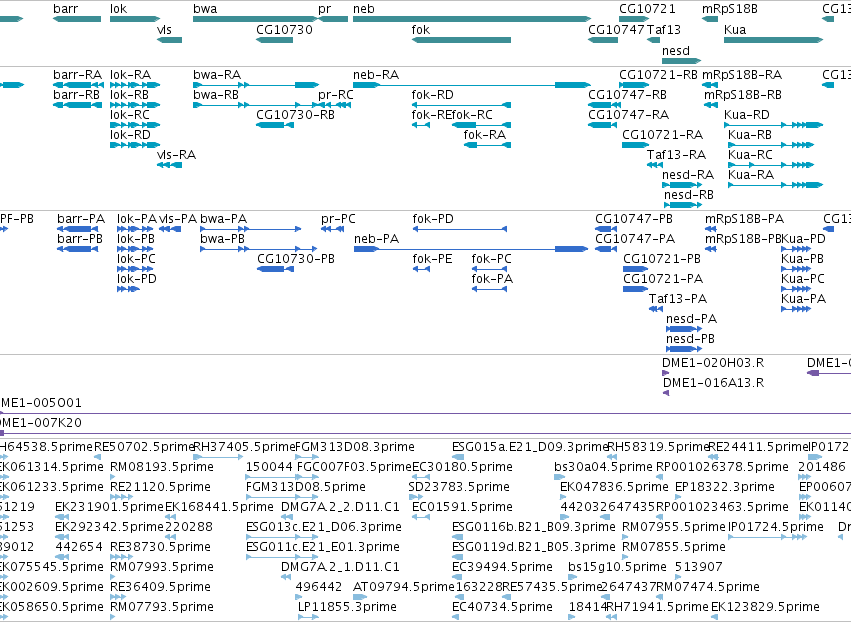Click the CG10721-RB transcript
This screenshot has height=622, width=851.
(x=634, y=85)
